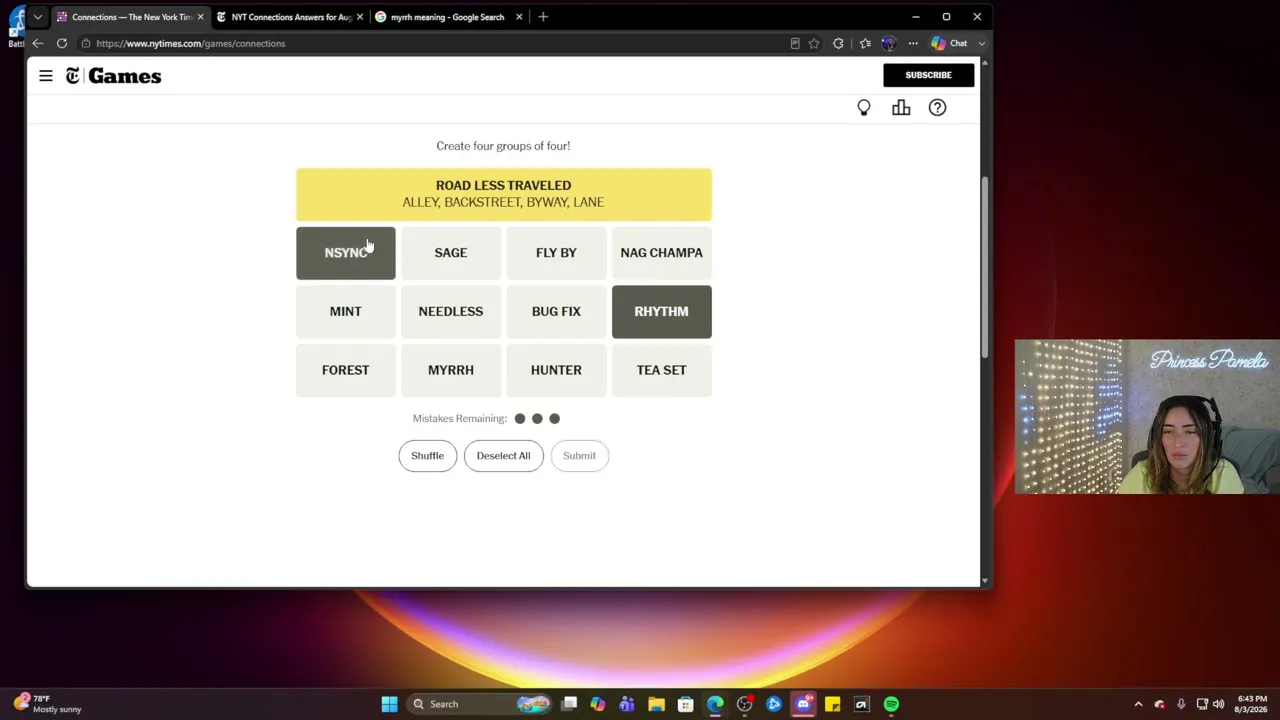
Task: Open Microsoft Teams on the taskbar
Action: [627, 704]
